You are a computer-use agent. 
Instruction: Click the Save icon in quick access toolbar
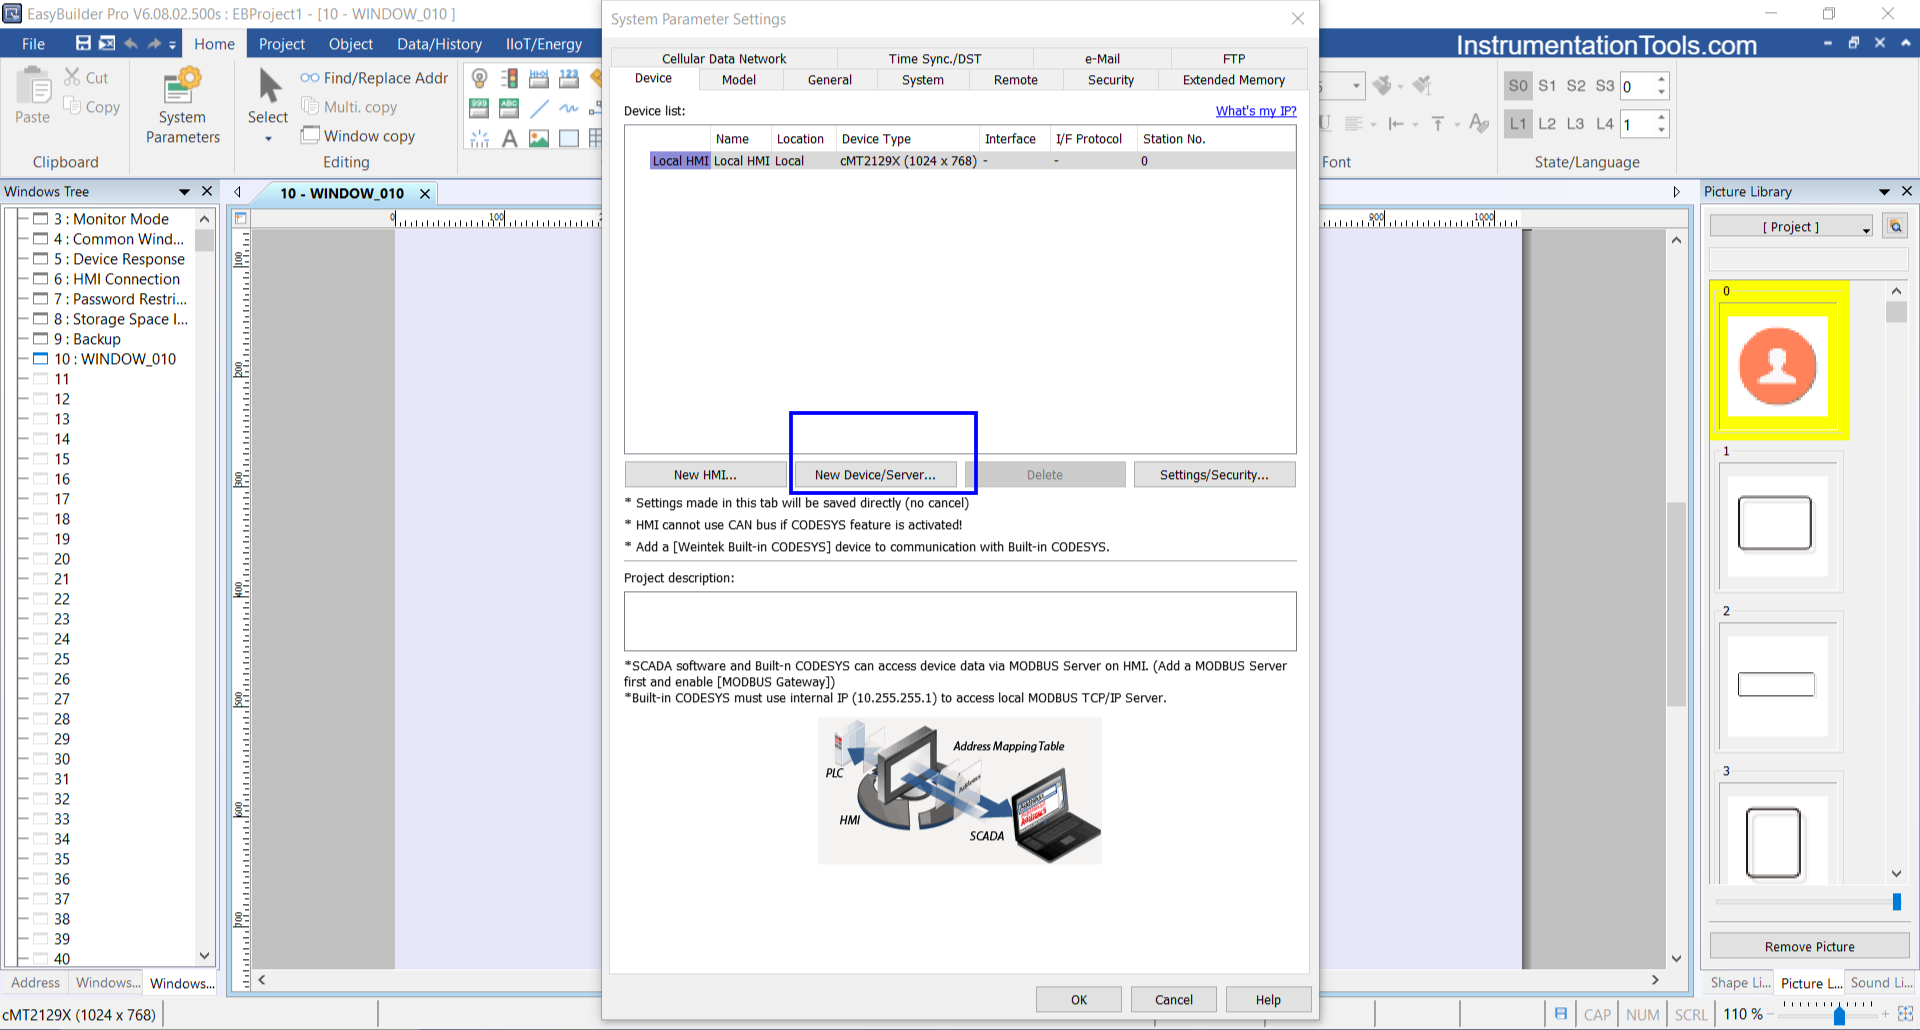[83, 43]
